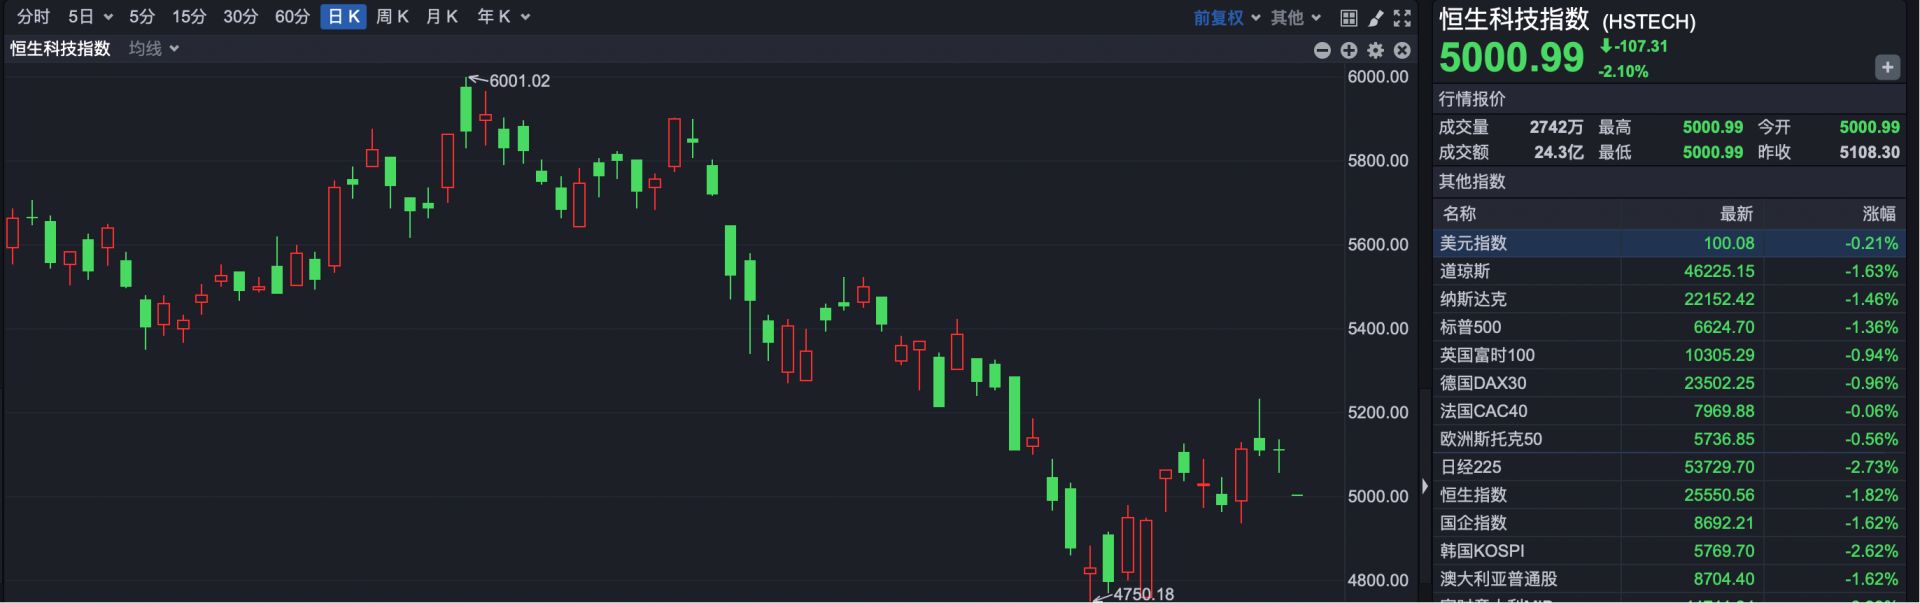Sort index list by 涨幅 column
This screenshot has width=1920, height=603.
pyautogui.click(x=1878, y=213)
